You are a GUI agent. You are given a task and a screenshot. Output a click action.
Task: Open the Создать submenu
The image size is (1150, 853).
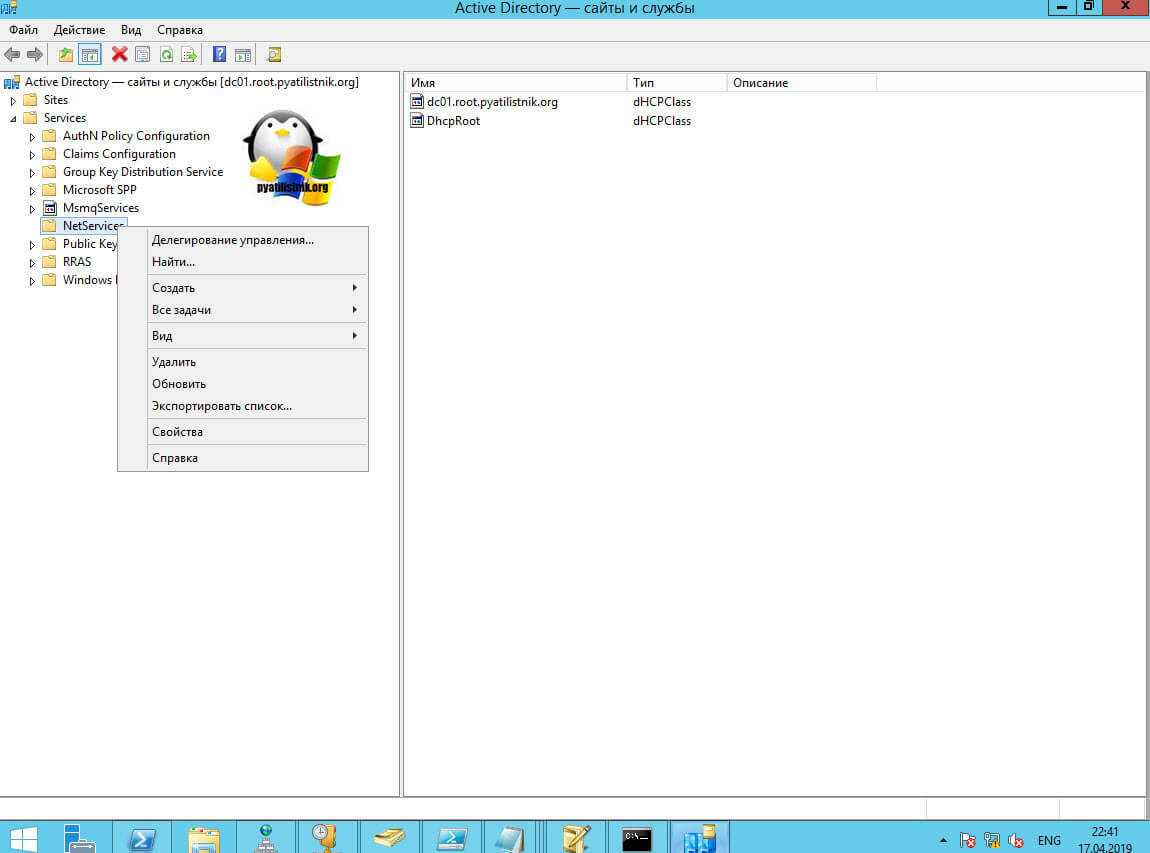(173, 288)
